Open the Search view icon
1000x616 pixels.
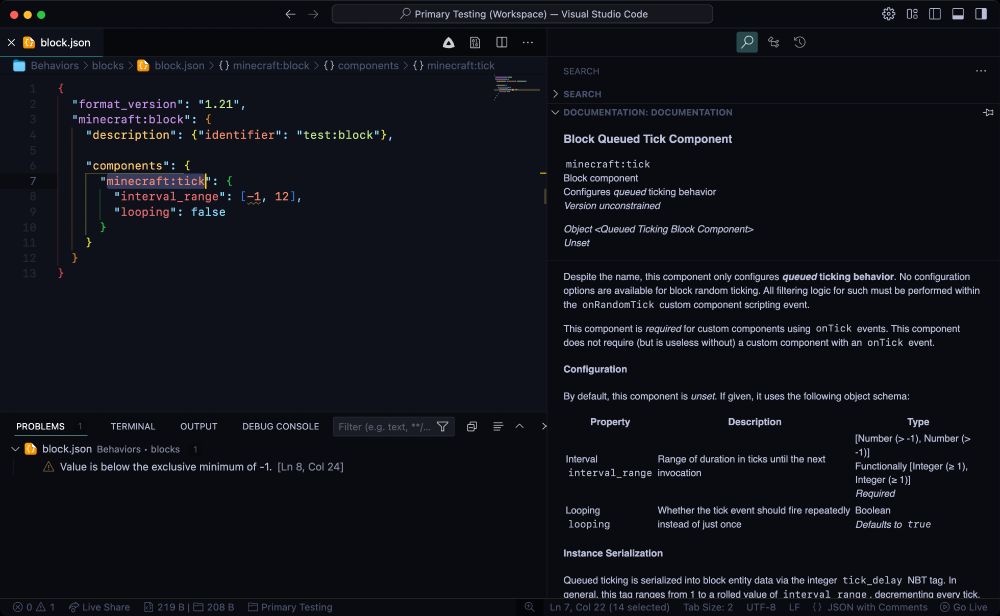(747, 42)
